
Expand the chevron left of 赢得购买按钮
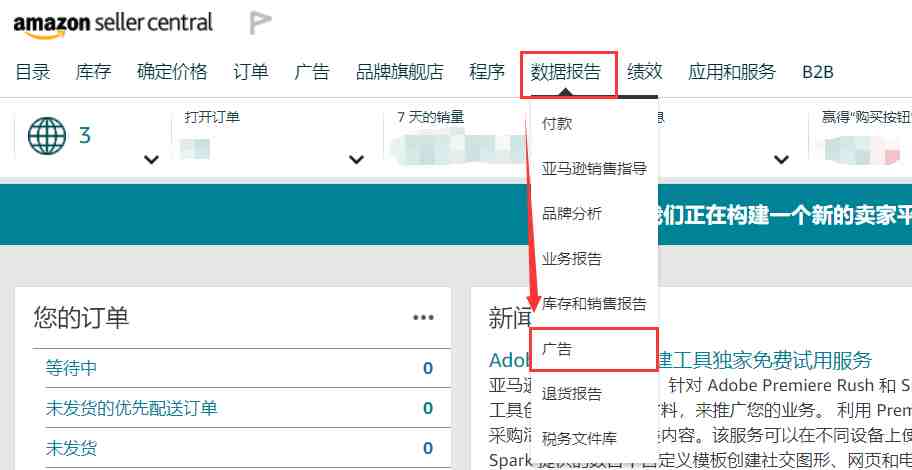point(782,159)
